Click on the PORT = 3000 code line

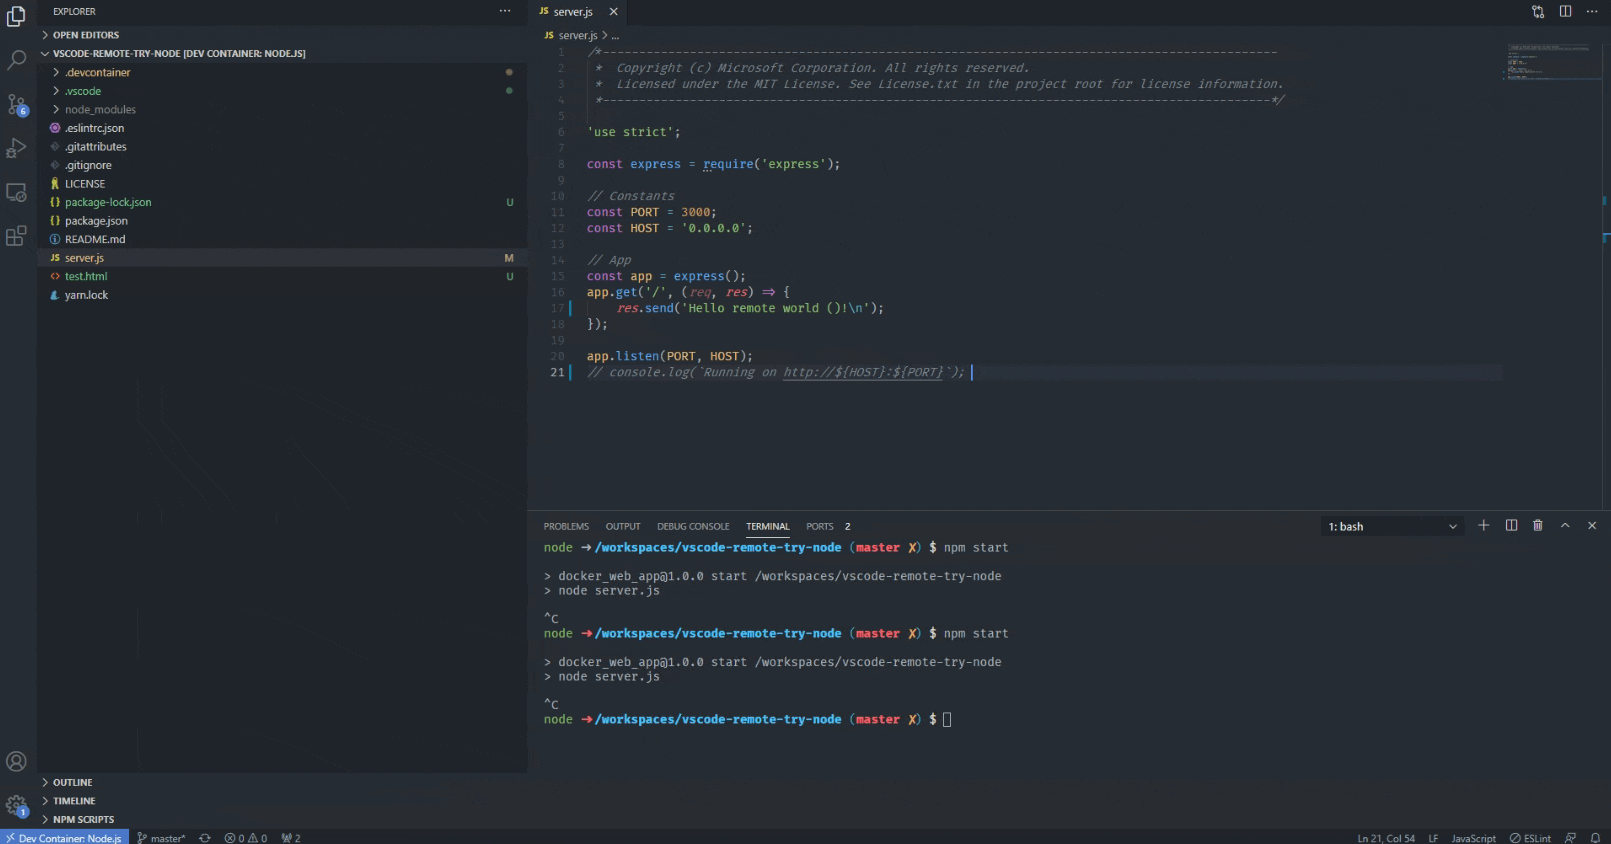click(652, 212)
